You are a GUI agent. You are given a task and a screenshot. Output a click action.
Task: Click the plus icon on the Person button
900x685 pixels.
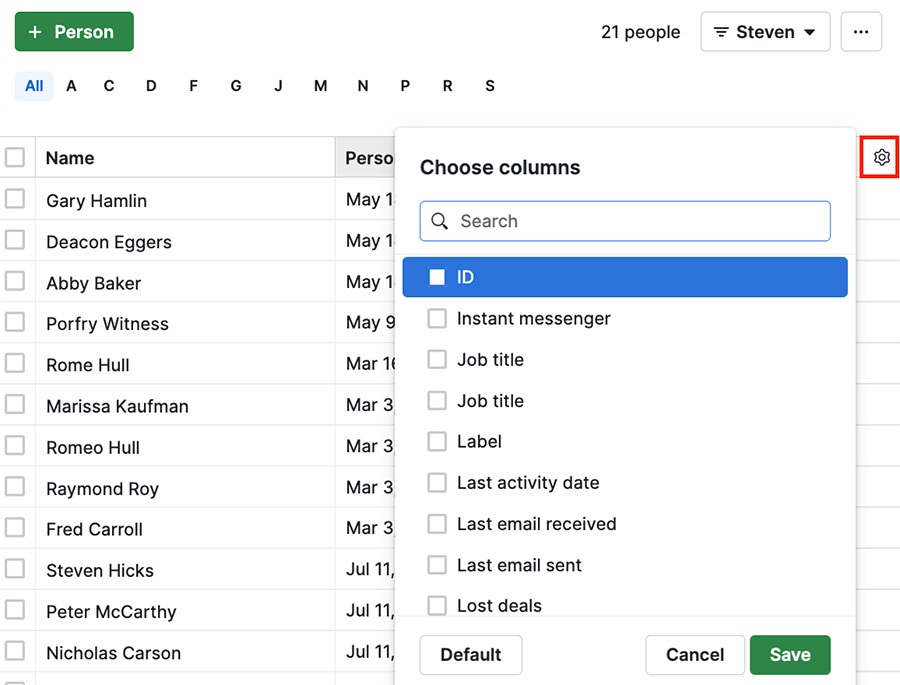coord(35,31)
